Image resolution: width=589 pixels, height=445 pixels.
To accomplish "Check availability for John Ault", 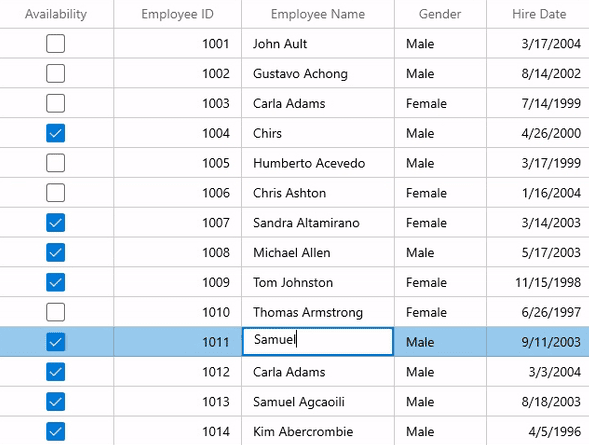I will point(56,44).
